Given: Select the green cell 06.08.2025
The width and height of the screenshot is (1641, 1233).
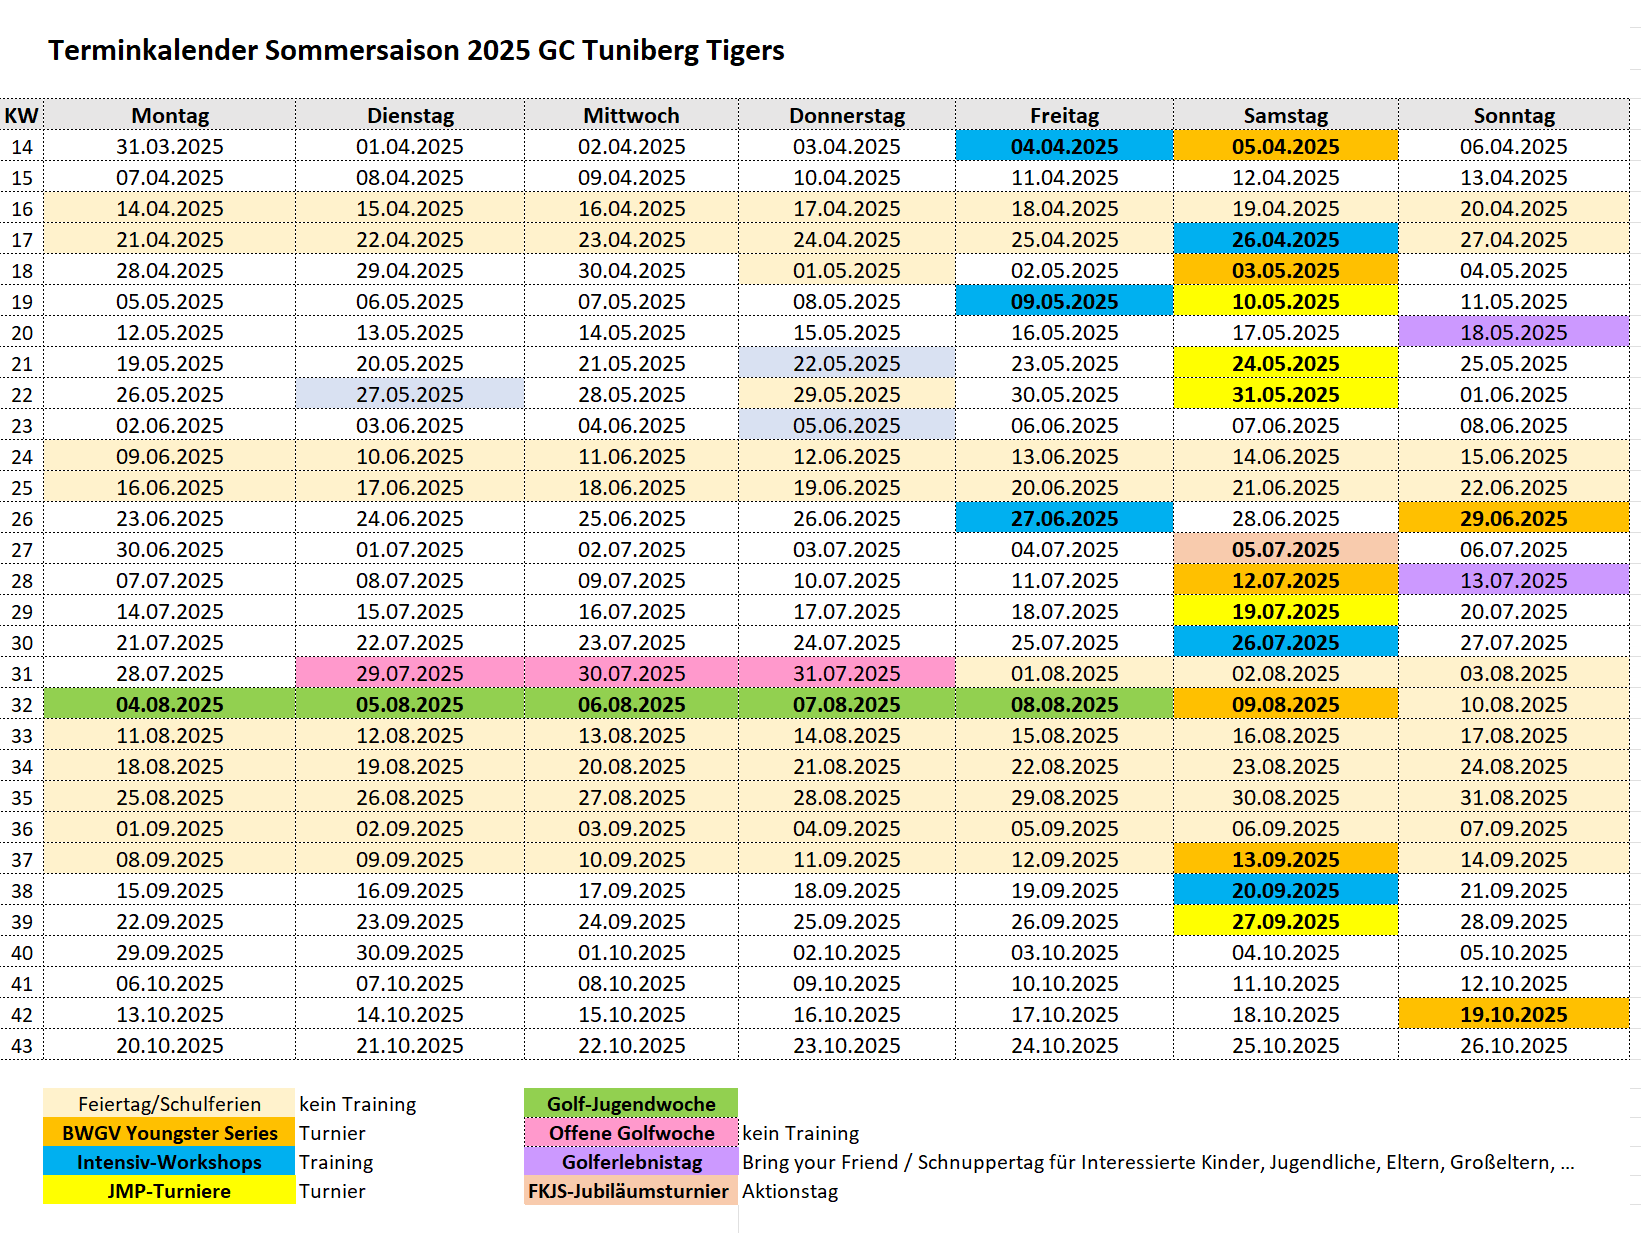Looking at the screenshot, I should click(x=631, y=704).
